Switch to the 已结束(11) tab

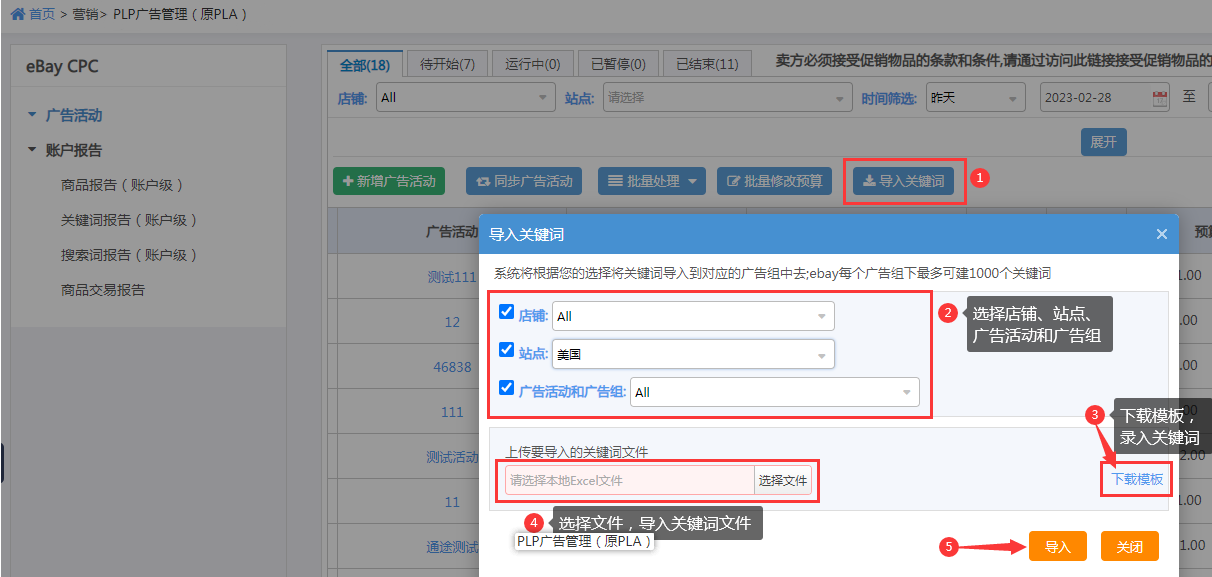(707, 64)
